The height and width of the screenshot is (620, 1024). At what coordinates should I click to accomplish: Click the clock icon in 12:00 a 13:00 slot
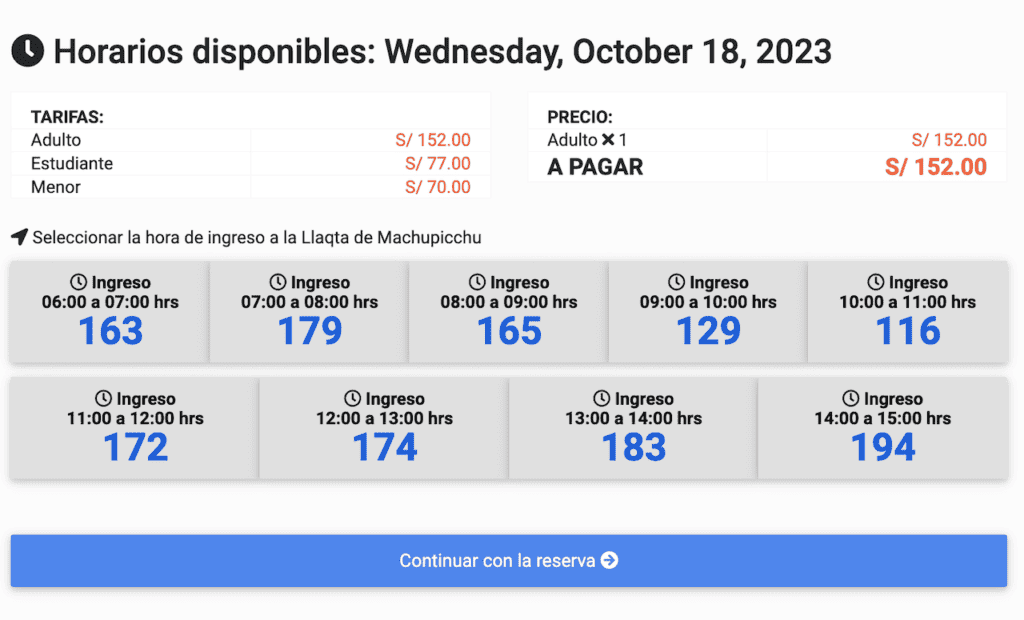[x=353, y=398]
